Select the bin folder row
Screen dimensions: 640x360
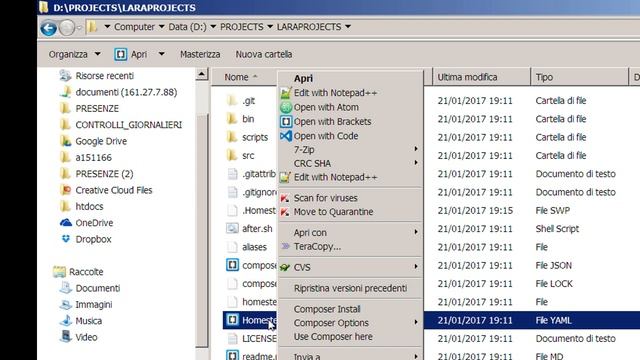tap(248, 119)
